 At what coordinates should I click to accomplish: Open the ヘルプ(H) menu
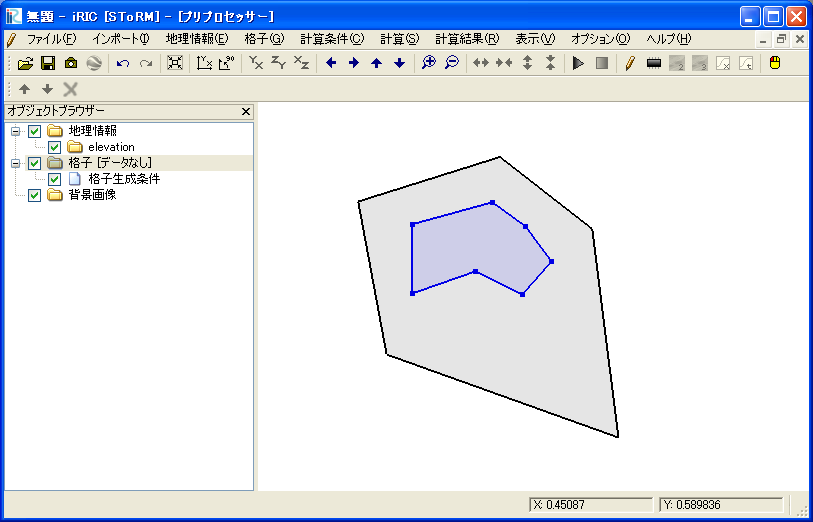coord(669,39)
